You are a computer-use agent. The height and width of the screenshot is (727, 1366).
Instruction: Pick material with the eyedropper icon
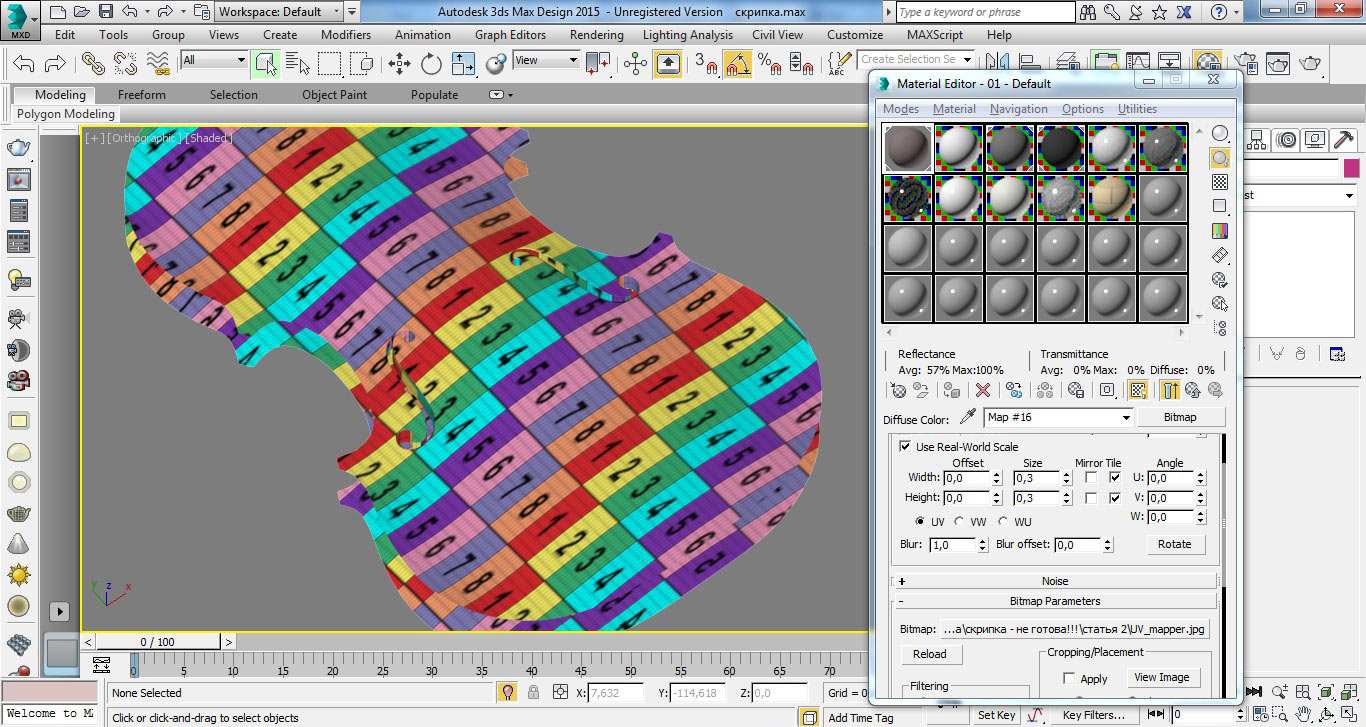pos(967,417)
